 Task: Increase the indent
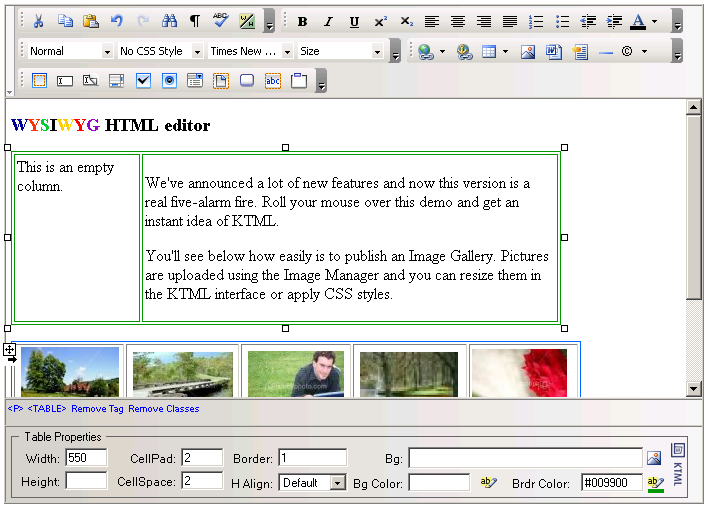click(615, 22)
